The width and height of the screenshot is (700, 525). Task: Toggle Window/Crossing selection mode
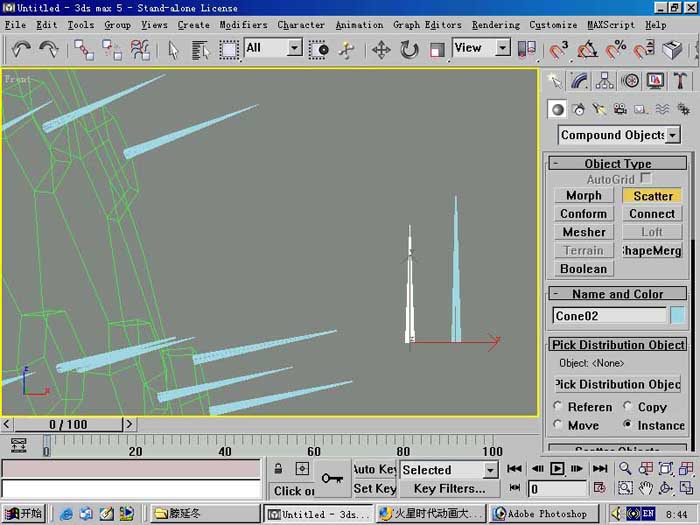pos(318,50)
